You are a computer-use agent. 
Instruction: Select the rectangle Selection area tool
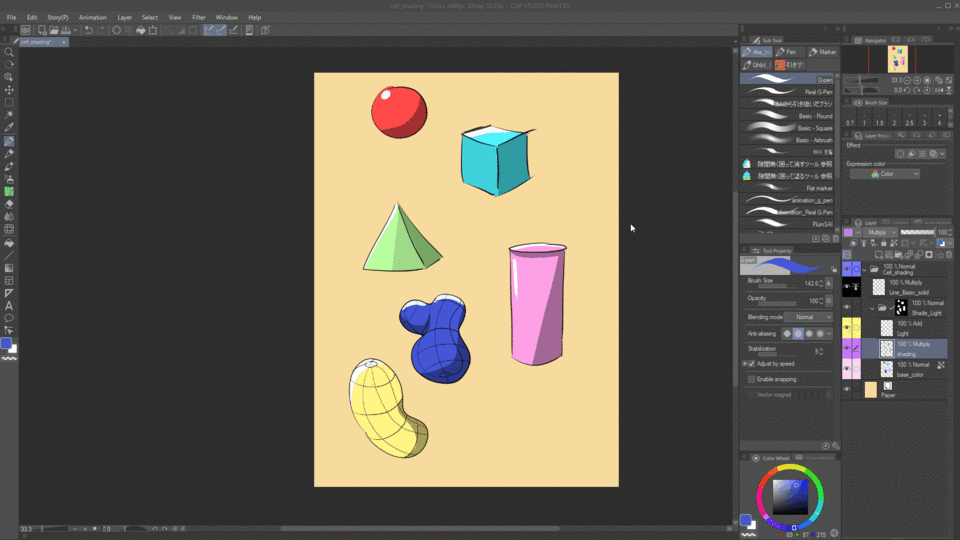point(9,103)
